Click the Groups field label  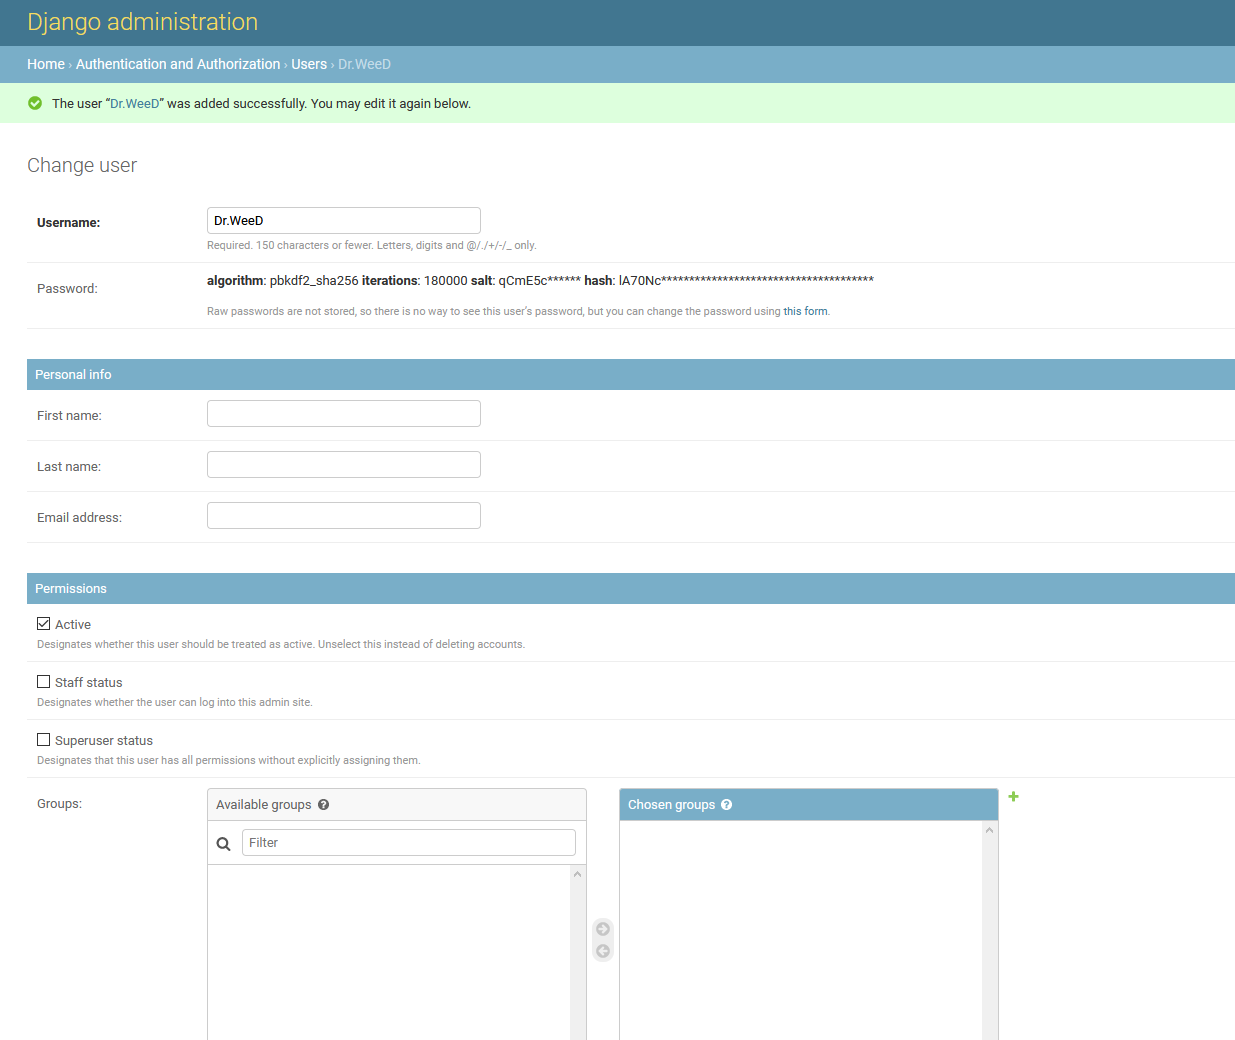pyautogui.click(x=60, y=804)
